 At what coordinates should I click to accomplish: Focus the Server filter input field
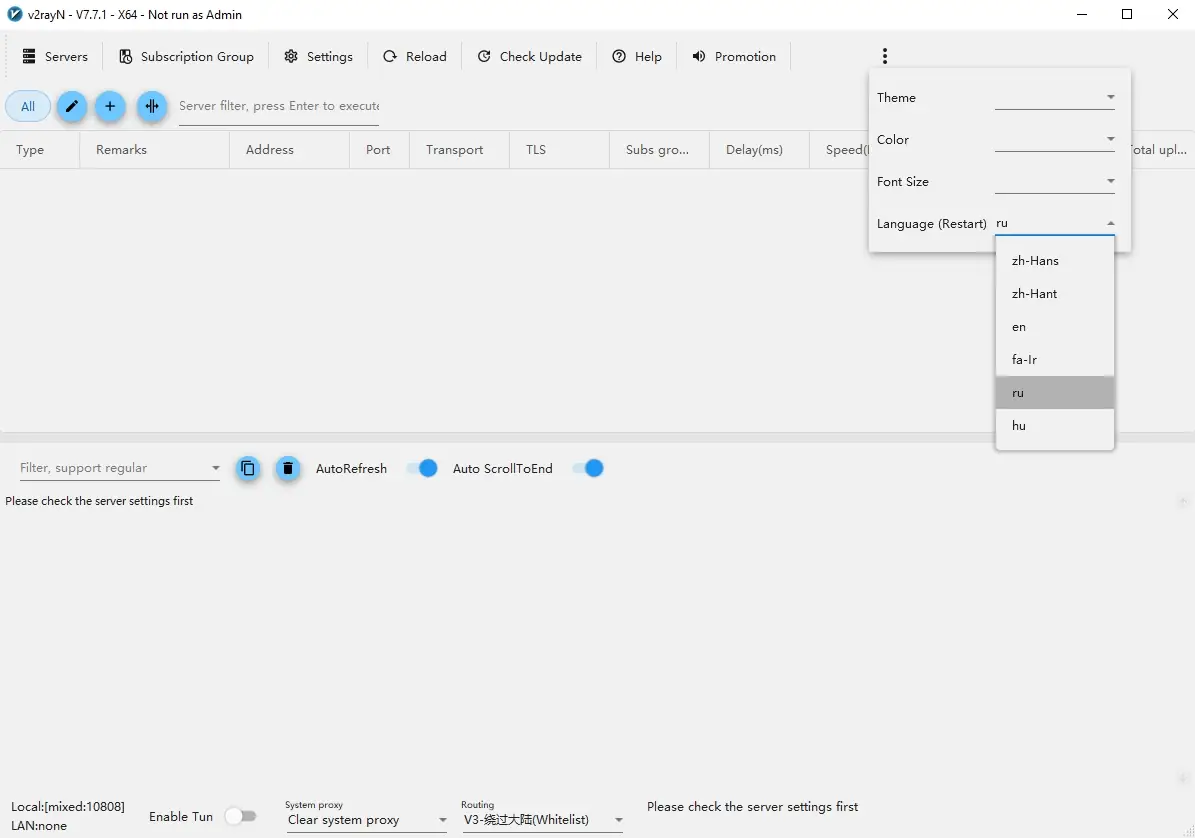279,107
